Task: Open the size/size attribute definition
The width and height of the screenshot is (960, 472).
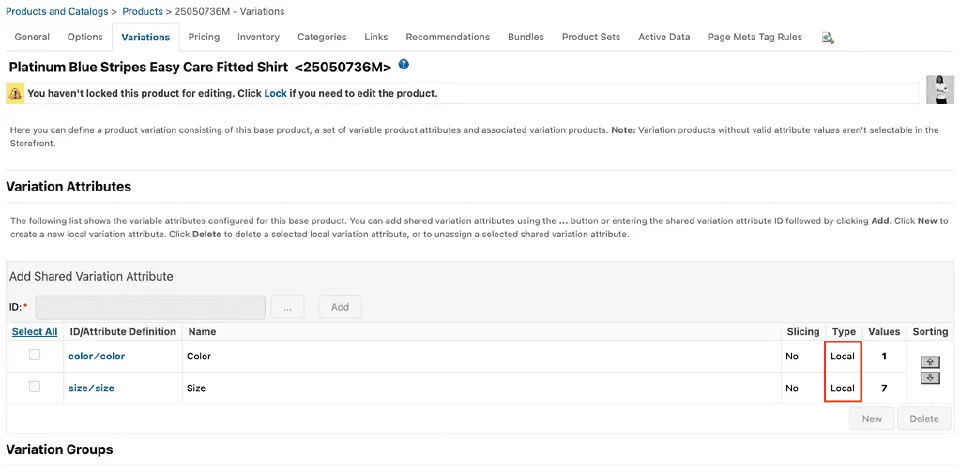Action: [91, 388]
